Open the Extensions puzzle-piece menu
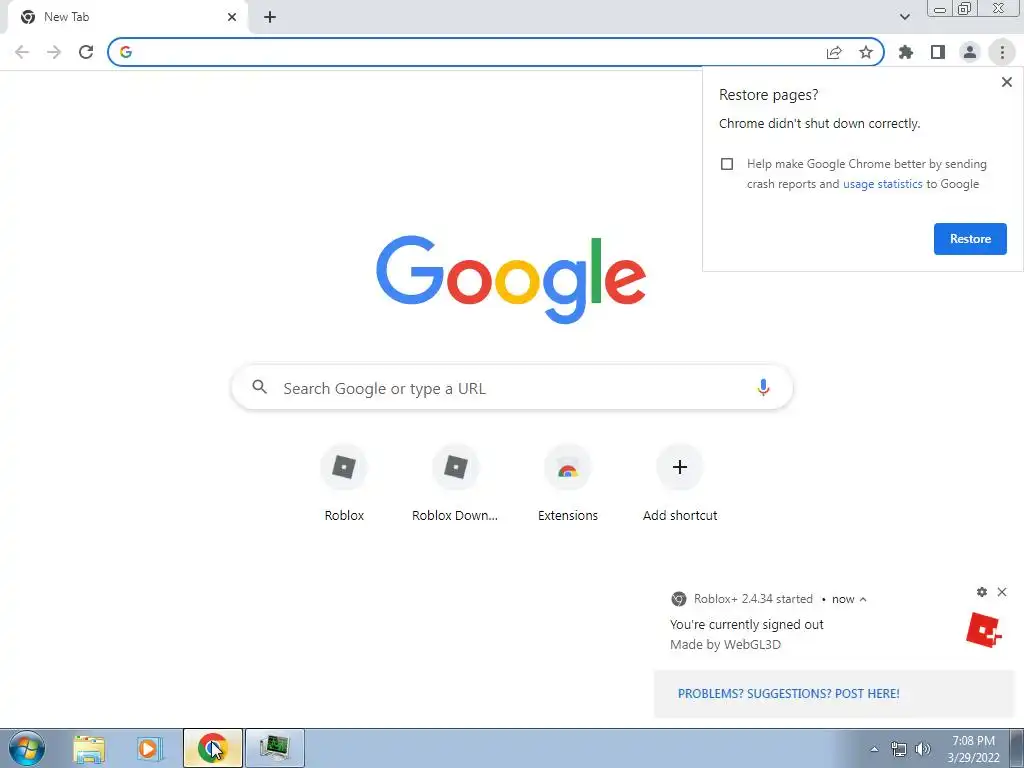1024x768 pixels. click(x=906, y=52)
